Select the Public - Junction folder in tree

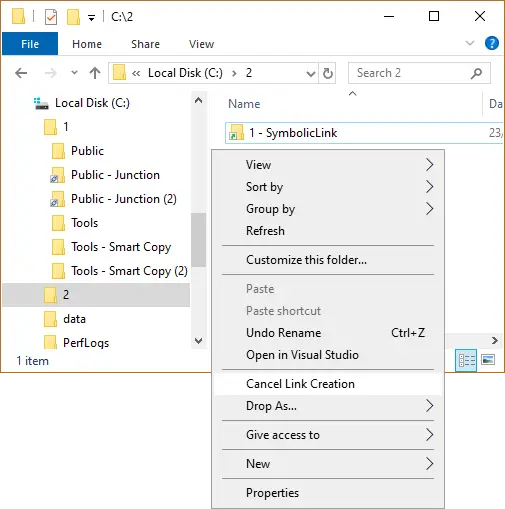pyautogui.click(x=115, y=175)
